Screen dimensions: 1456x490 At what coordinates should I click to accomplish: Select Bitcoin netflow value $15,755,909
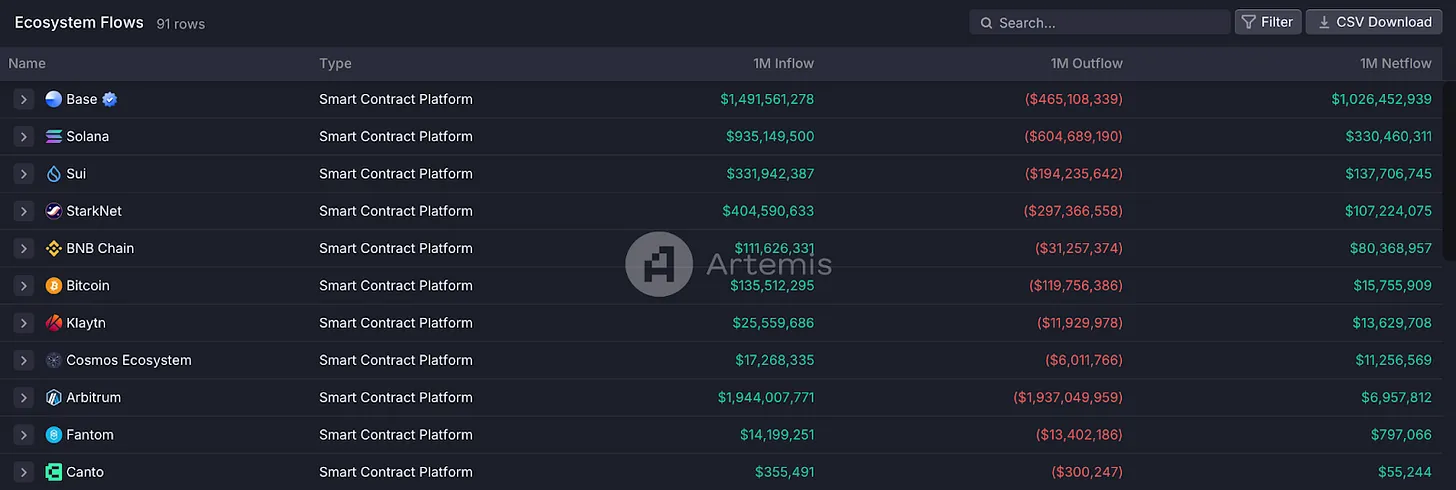point(1393,286)
